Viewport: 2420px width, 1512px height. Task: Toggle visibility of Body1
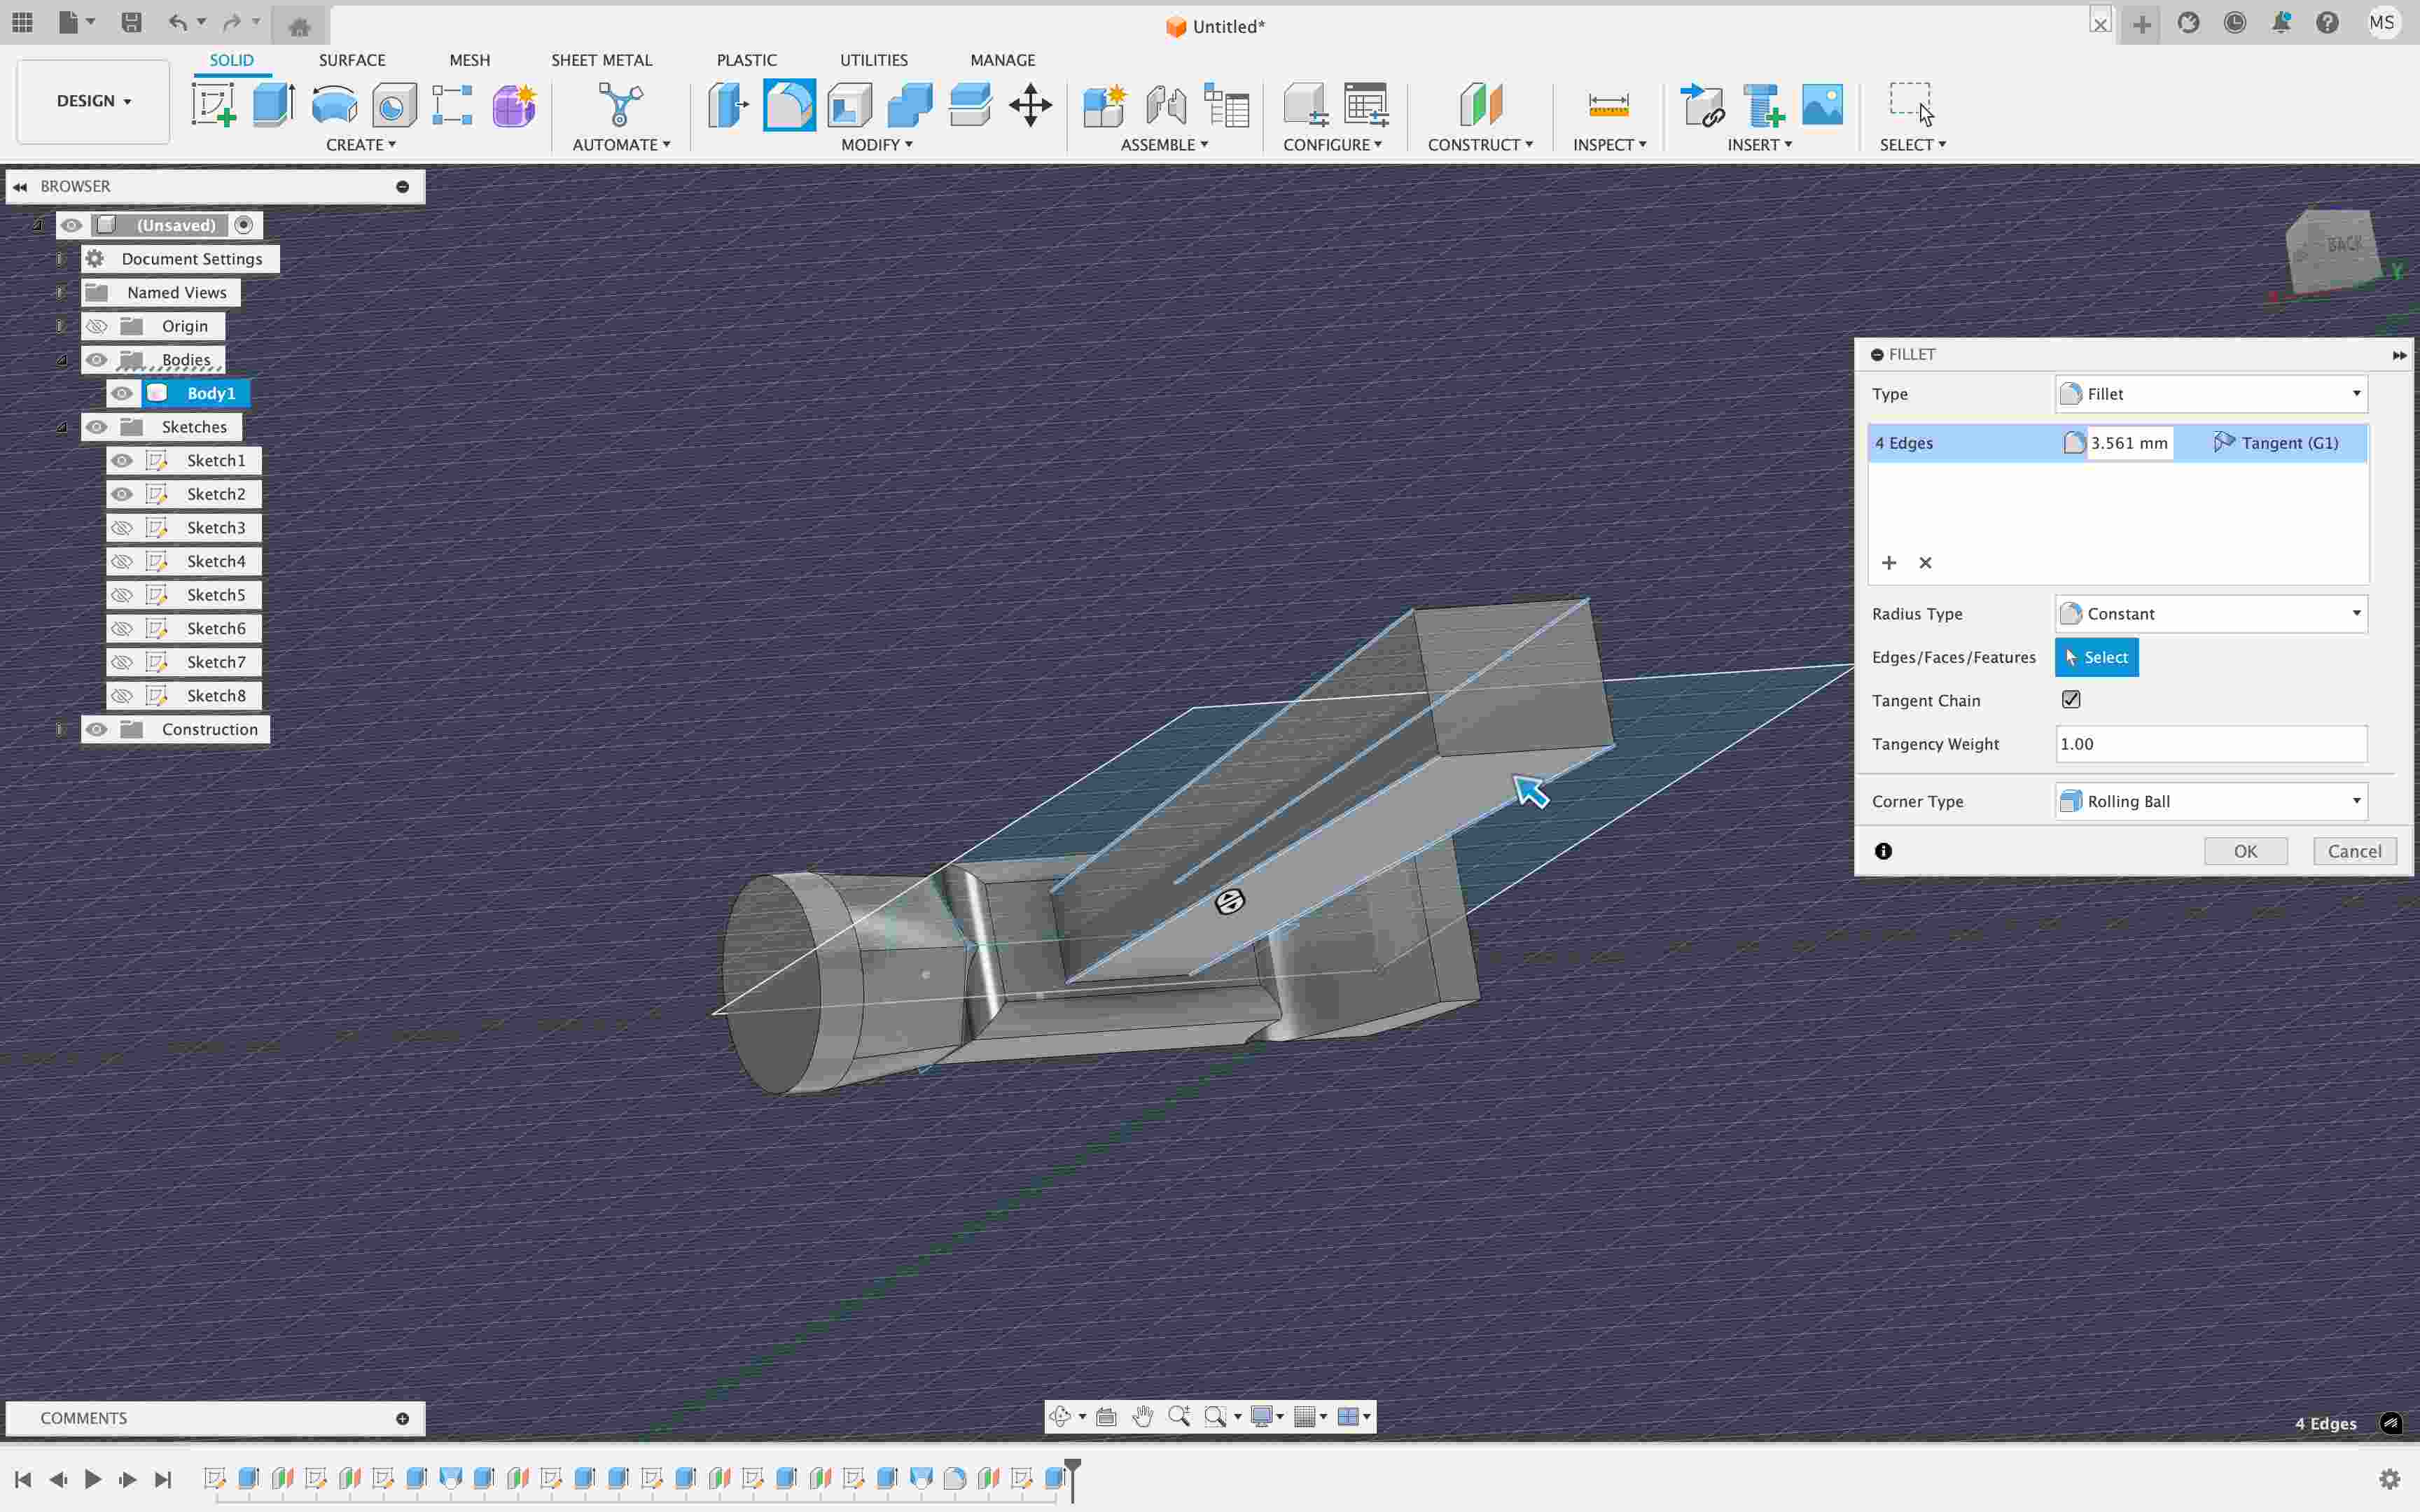coord(122,393)
